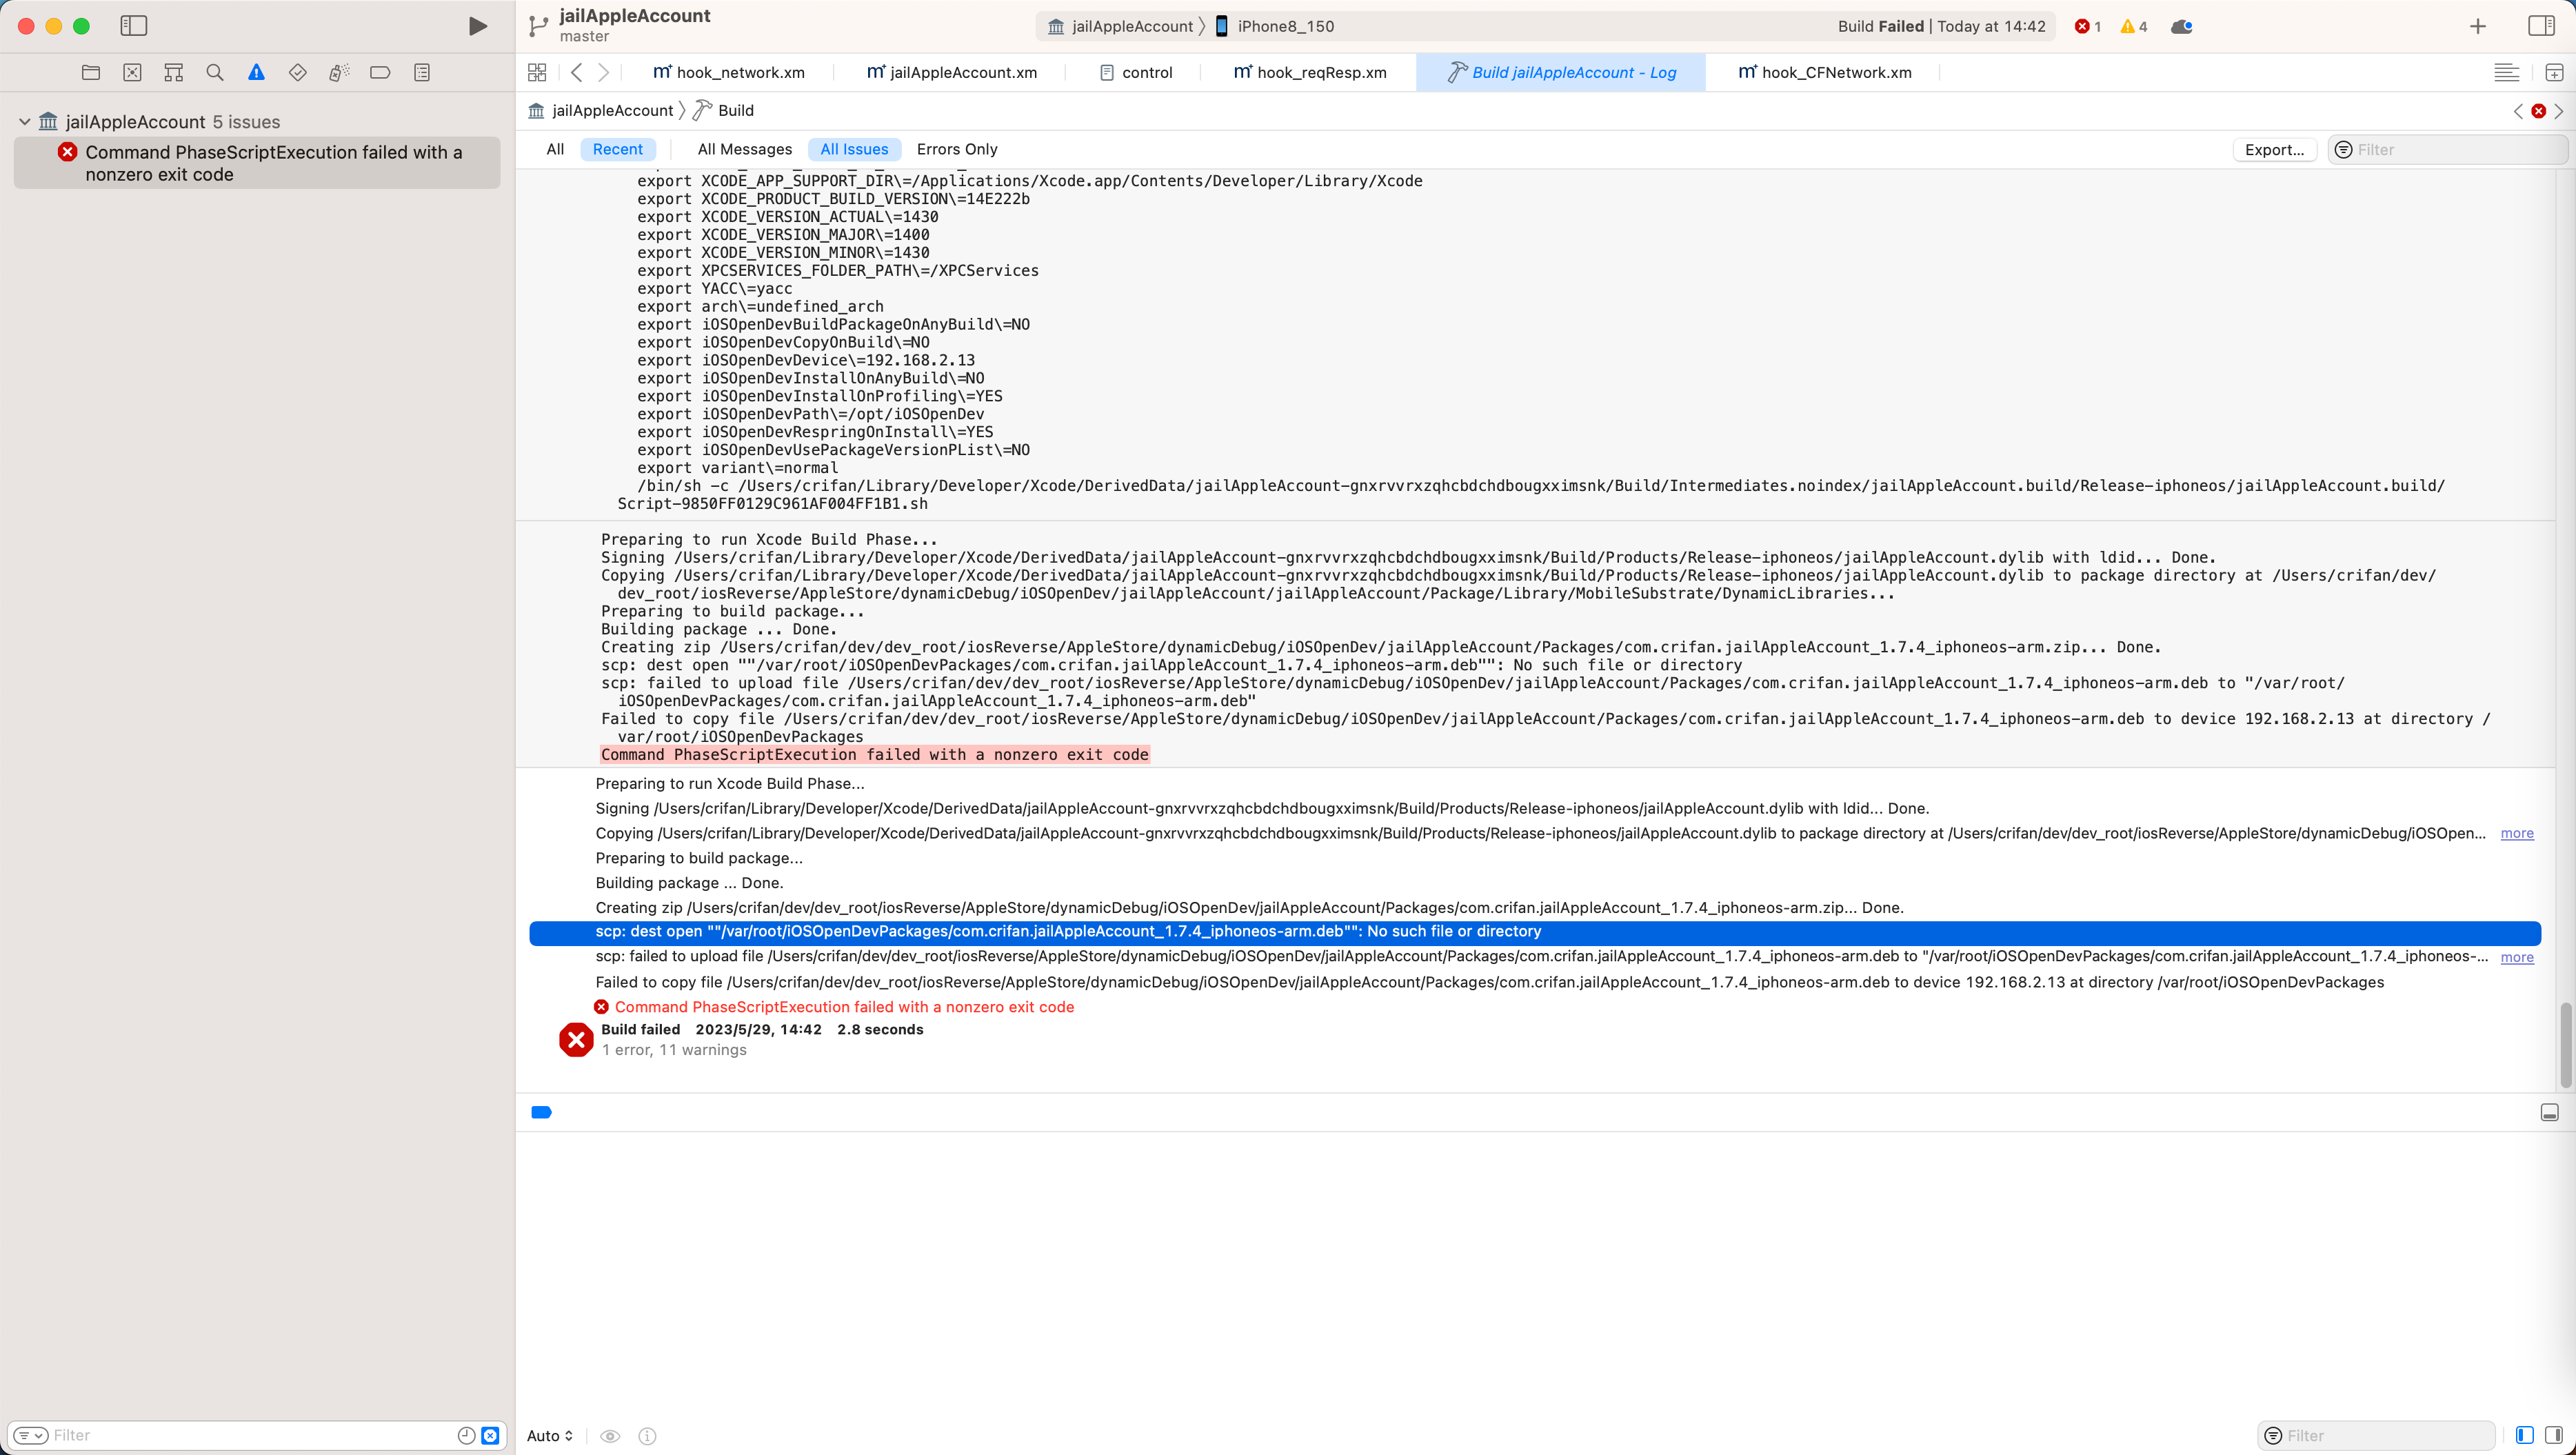Screen dimensions: 2576x1455
Task: Go back in editor history
Action: pyautogui.click(x=577, y=72)
